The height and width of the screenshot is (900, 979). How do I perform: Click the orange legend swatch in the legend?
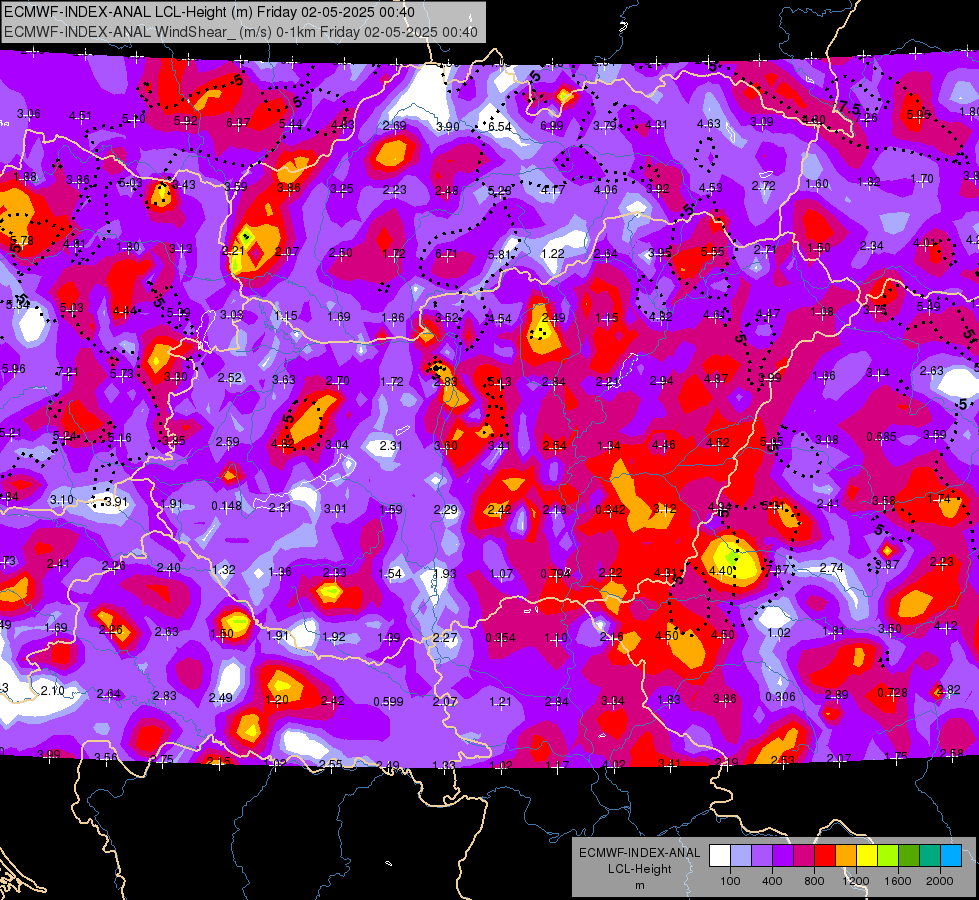[x=846, y=855]
